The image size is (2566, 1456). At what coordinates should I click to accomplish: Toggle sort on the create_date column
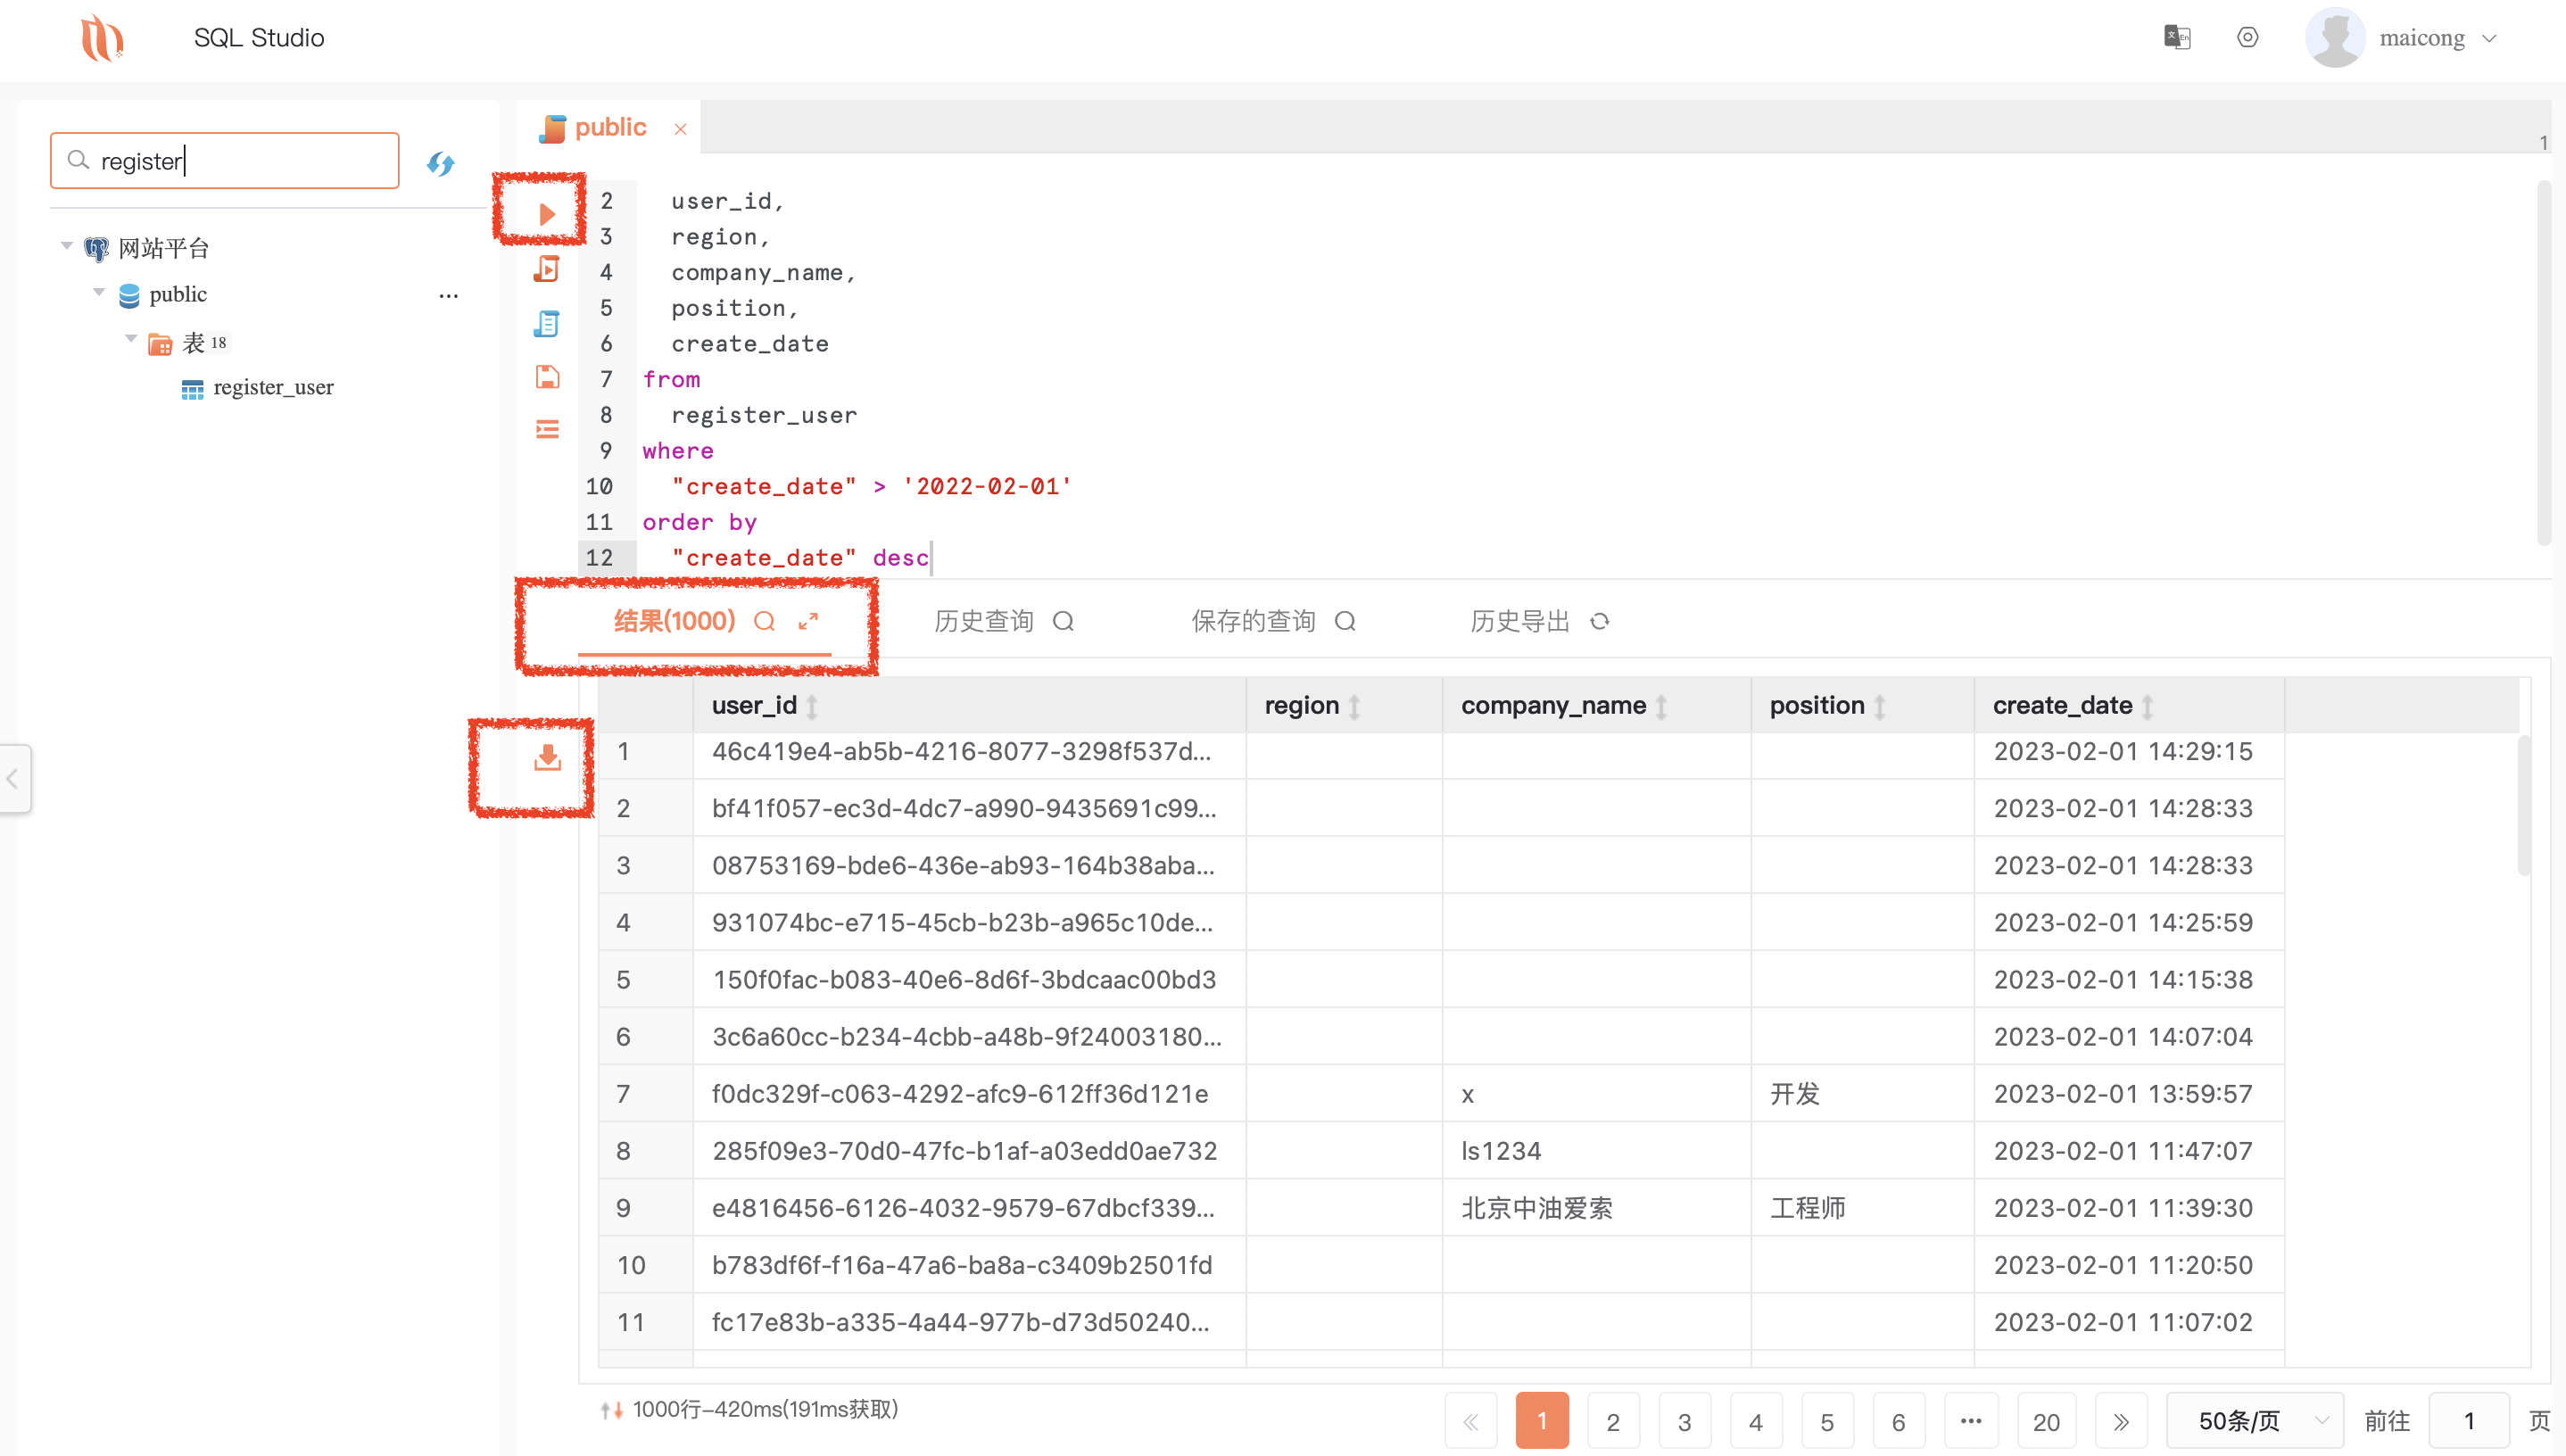pyautogui.click(x=2143, y=705)
